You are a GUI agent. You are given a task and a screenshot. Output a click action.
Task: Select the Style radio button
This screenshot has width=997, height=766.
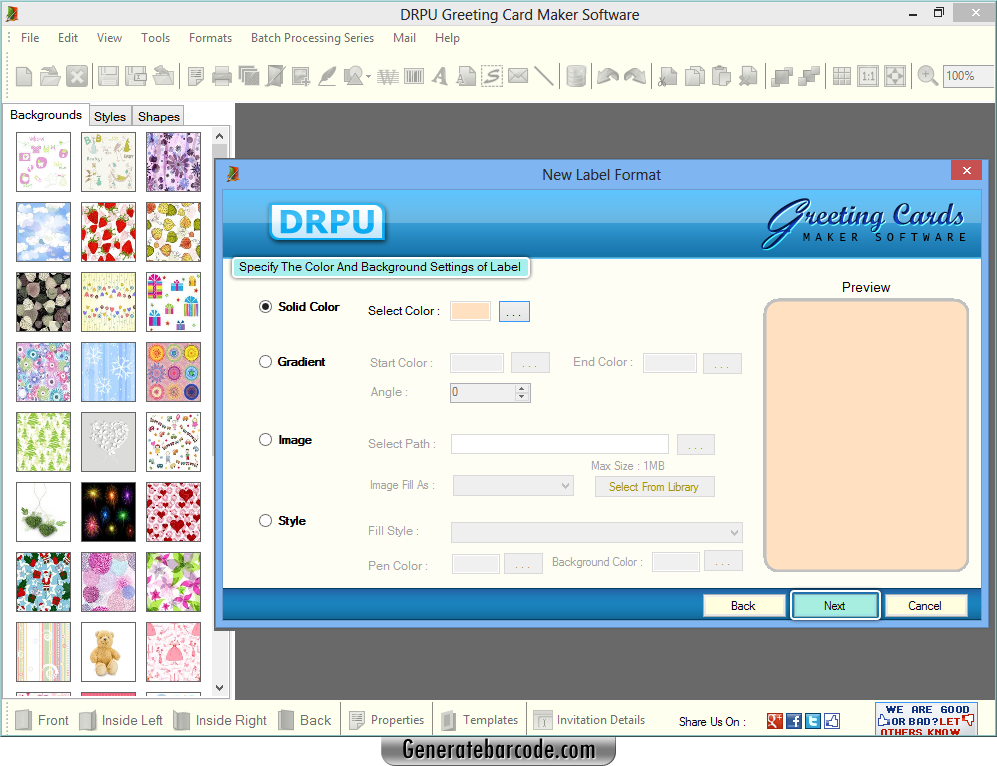(x=265, y=520)
